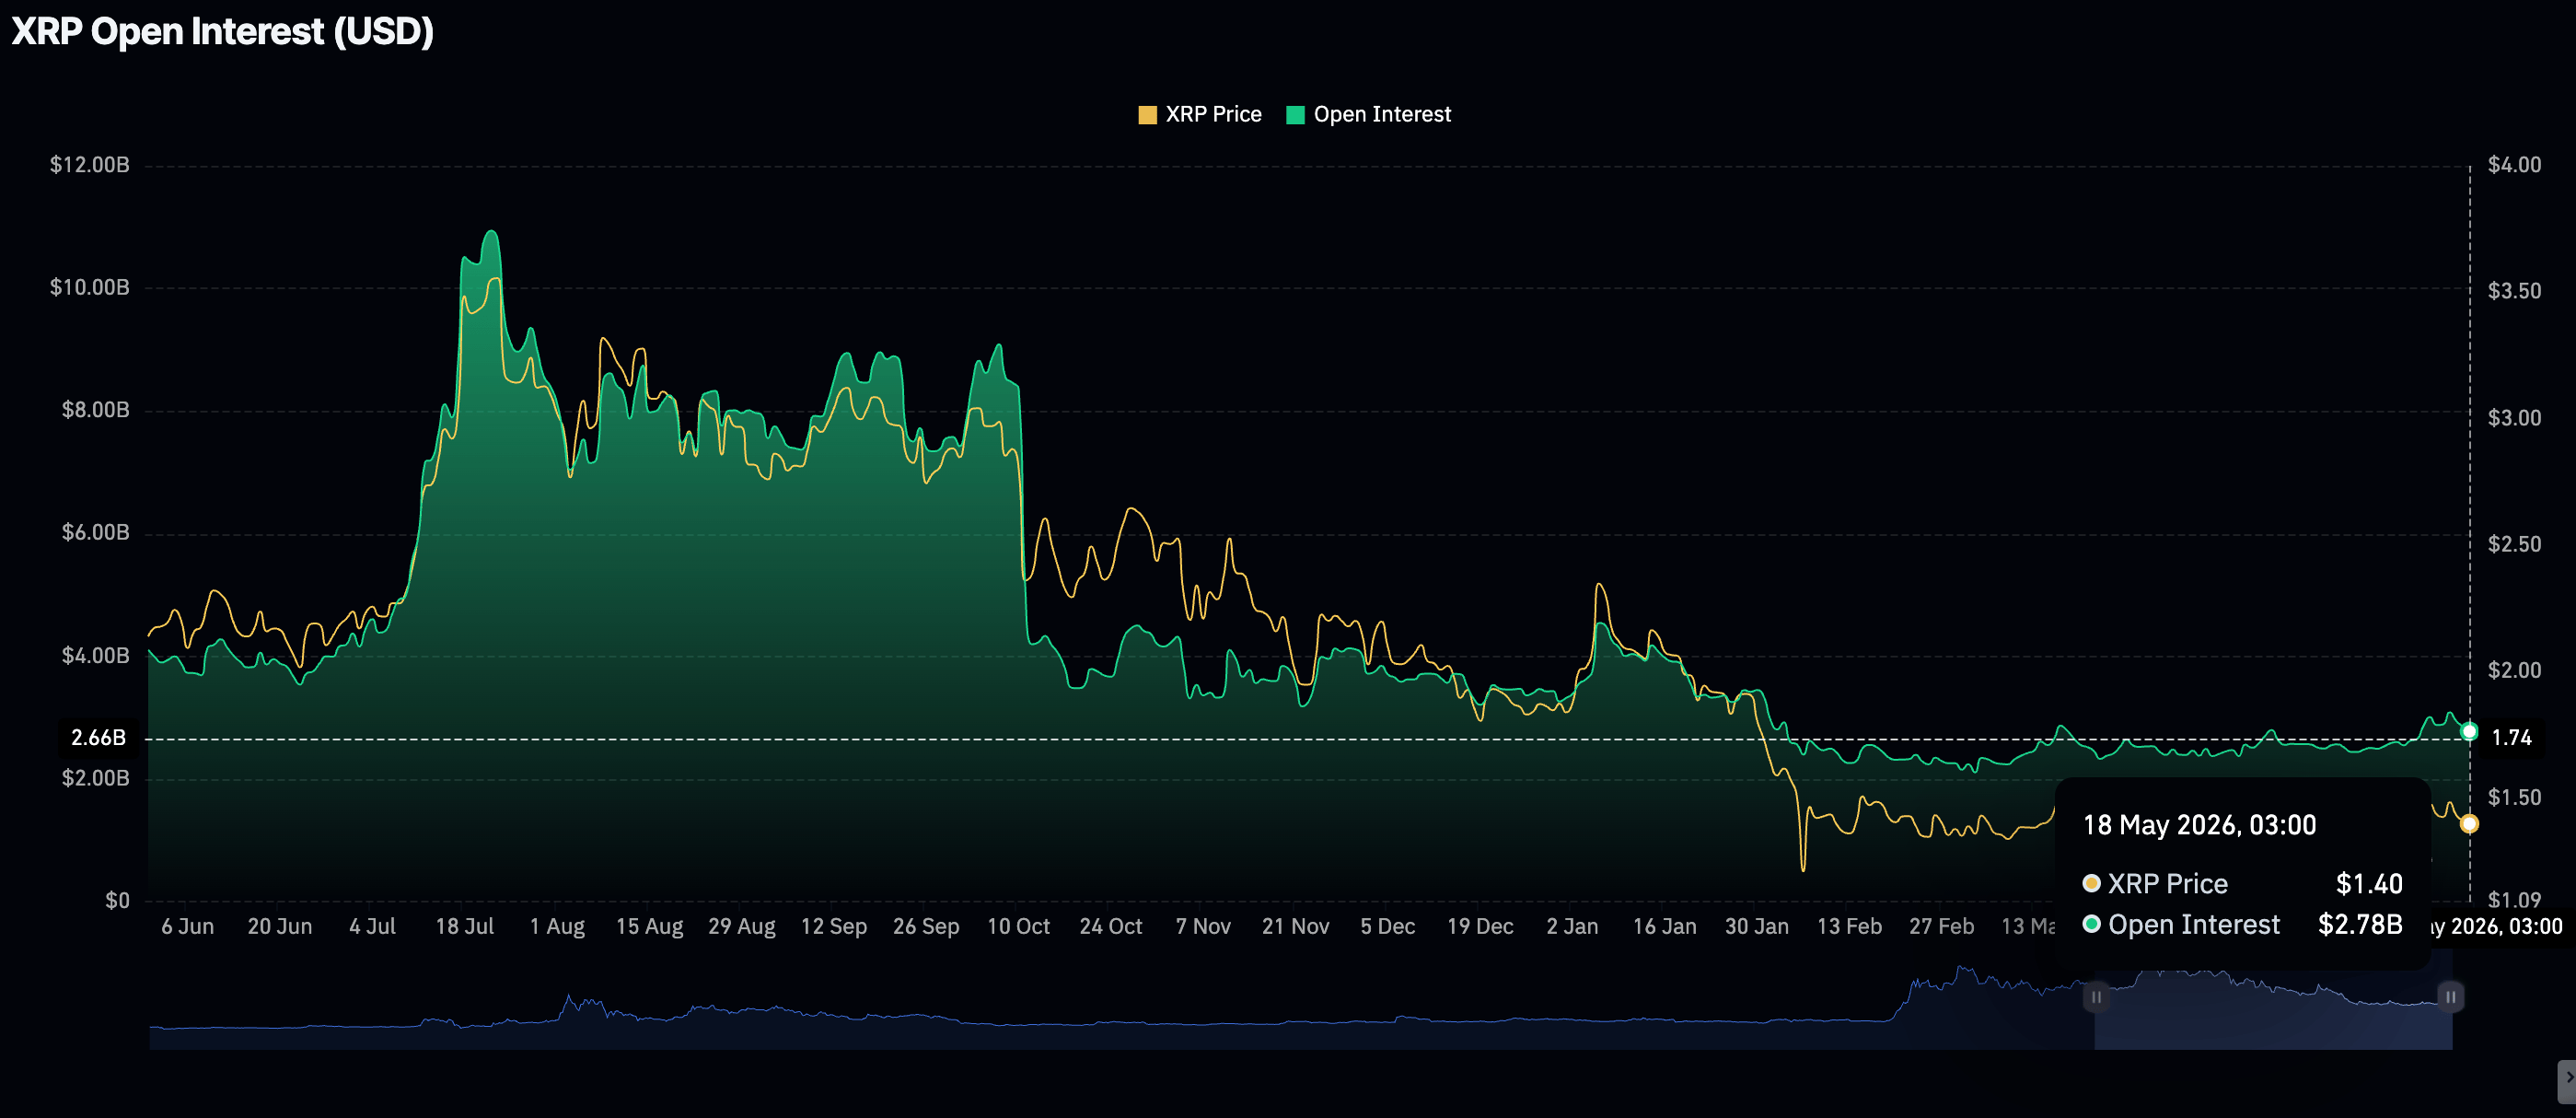2576x1118 pixels.
Task: Click the 19 Dec date axis label
Action: point(1480,927)
